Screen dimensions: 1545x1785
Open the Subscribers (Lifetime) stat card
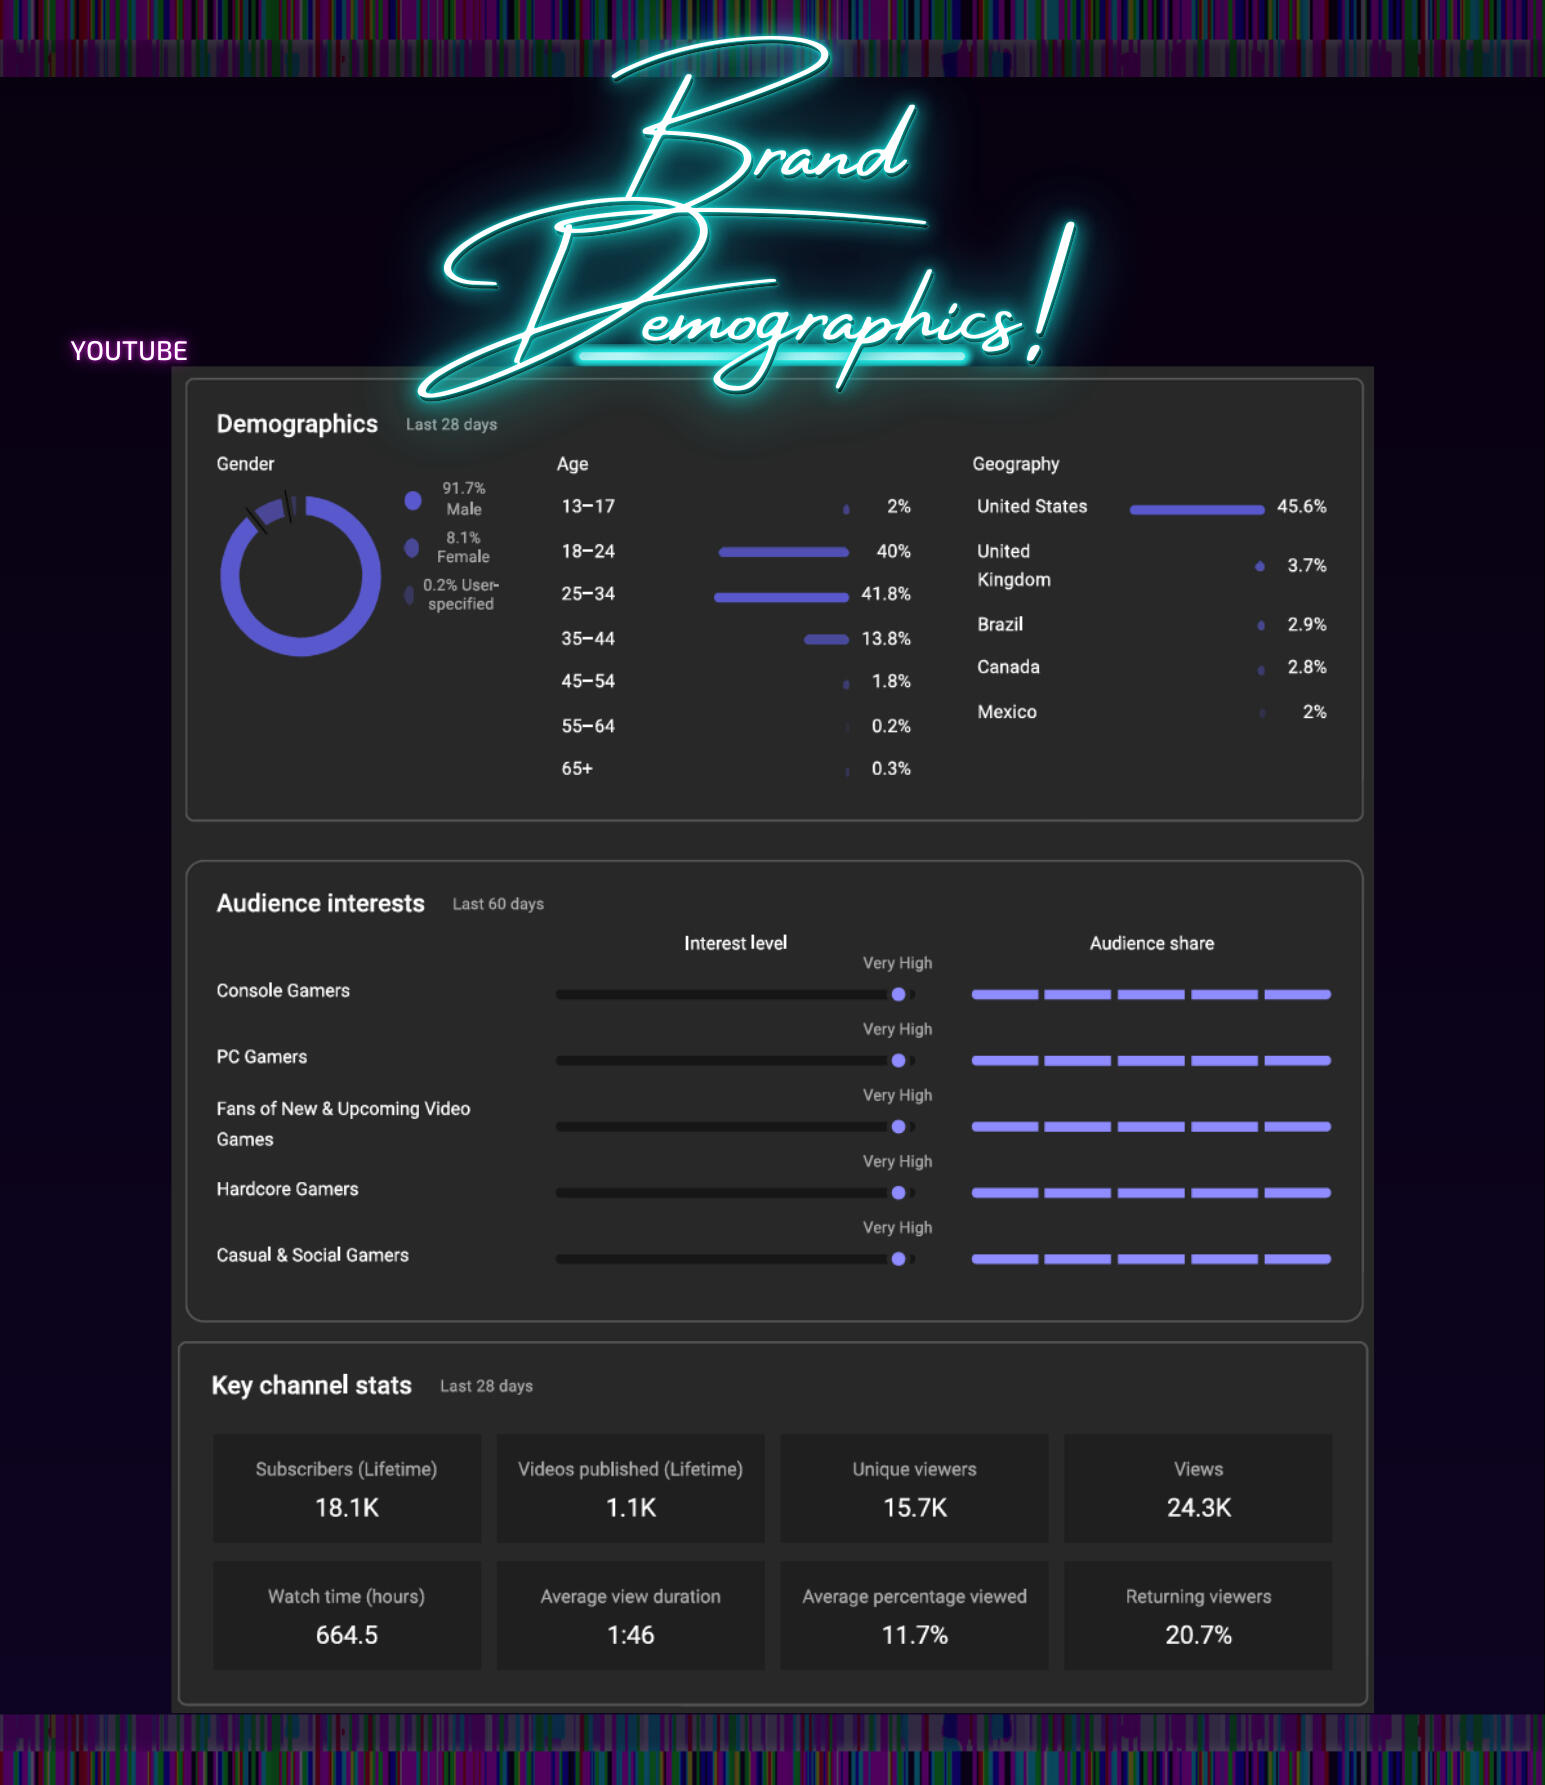point(346,1488)
